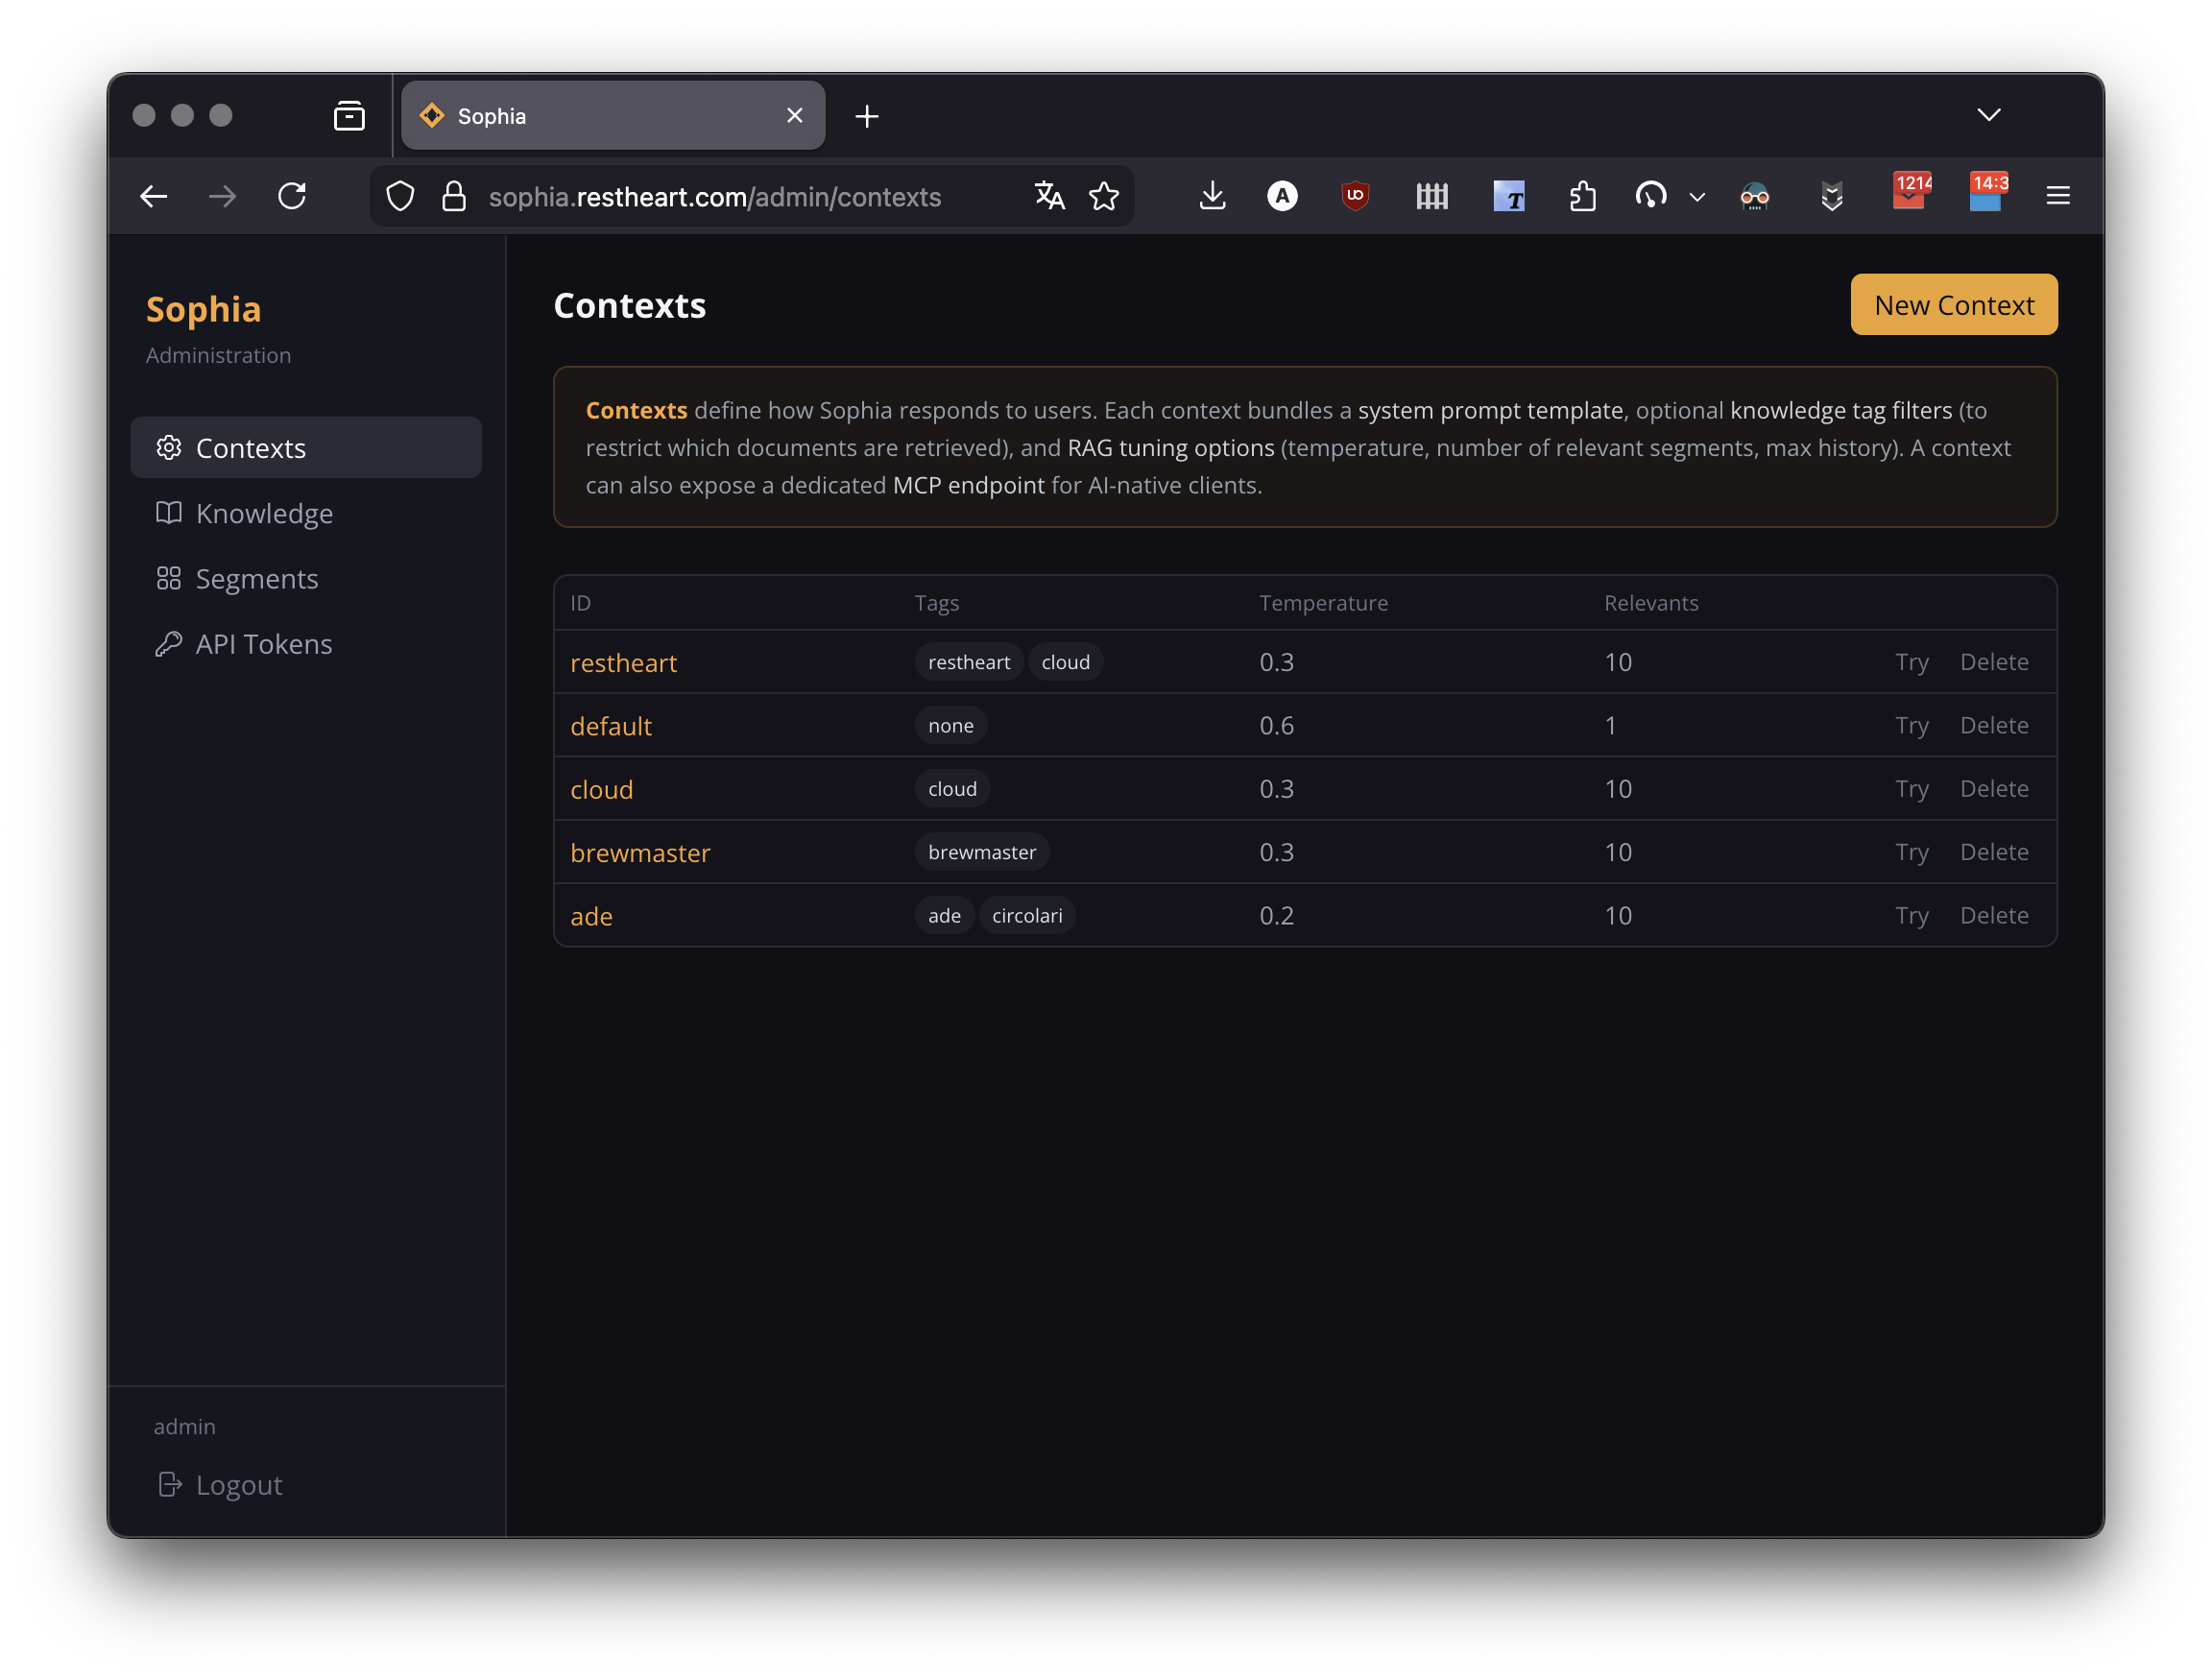This screenshot has width=2212, height=1680.
Task: Expand the tab list chevron at top right
Action: click(1989, 114)
